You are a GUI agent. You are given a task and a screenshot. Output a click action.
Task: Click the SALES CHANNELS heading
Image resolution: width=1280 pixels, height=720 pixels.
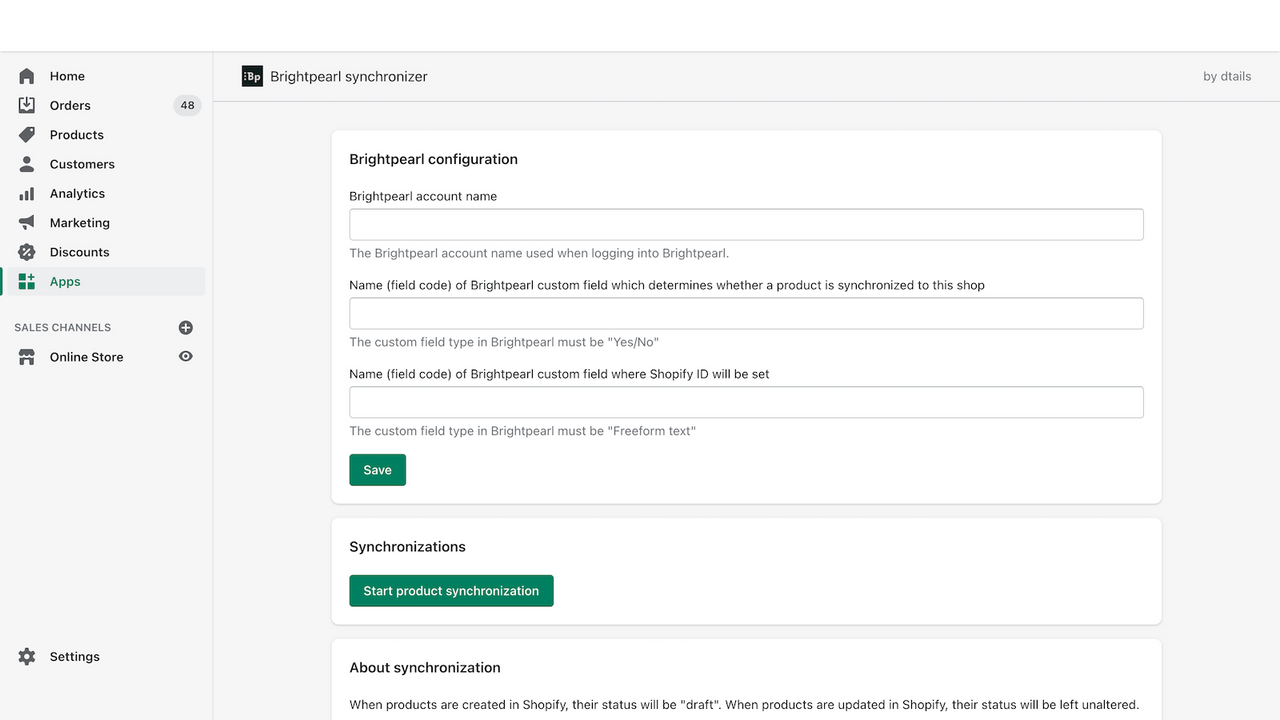(x=63, y=328)
